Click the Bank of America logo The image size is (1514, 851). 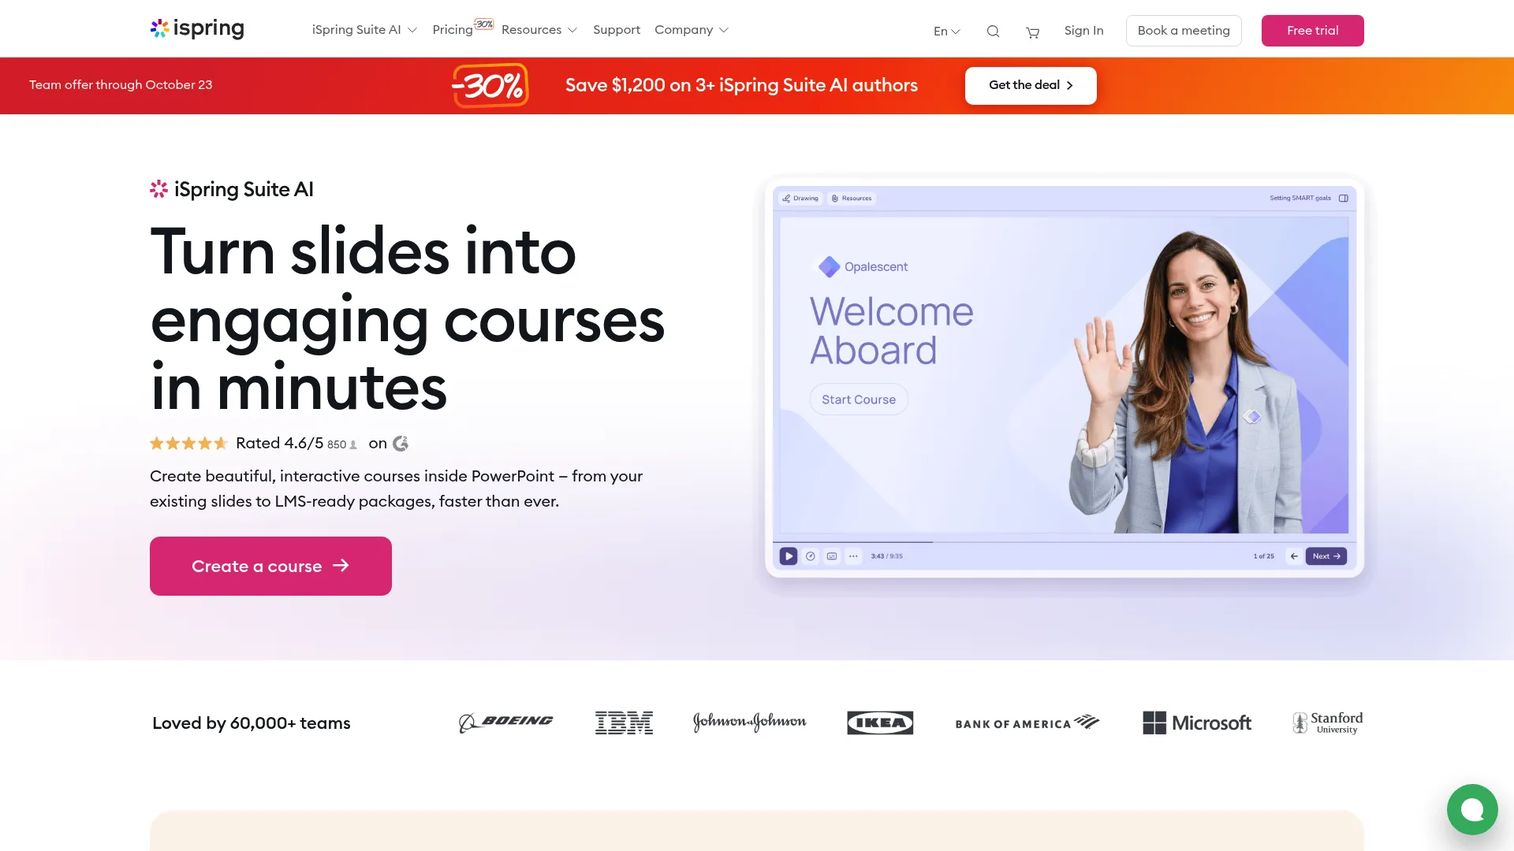click(x=1027, y=723)
